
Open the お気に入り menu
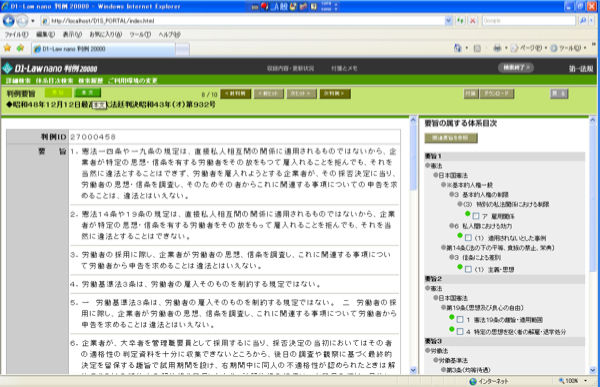tap(105, 34)
